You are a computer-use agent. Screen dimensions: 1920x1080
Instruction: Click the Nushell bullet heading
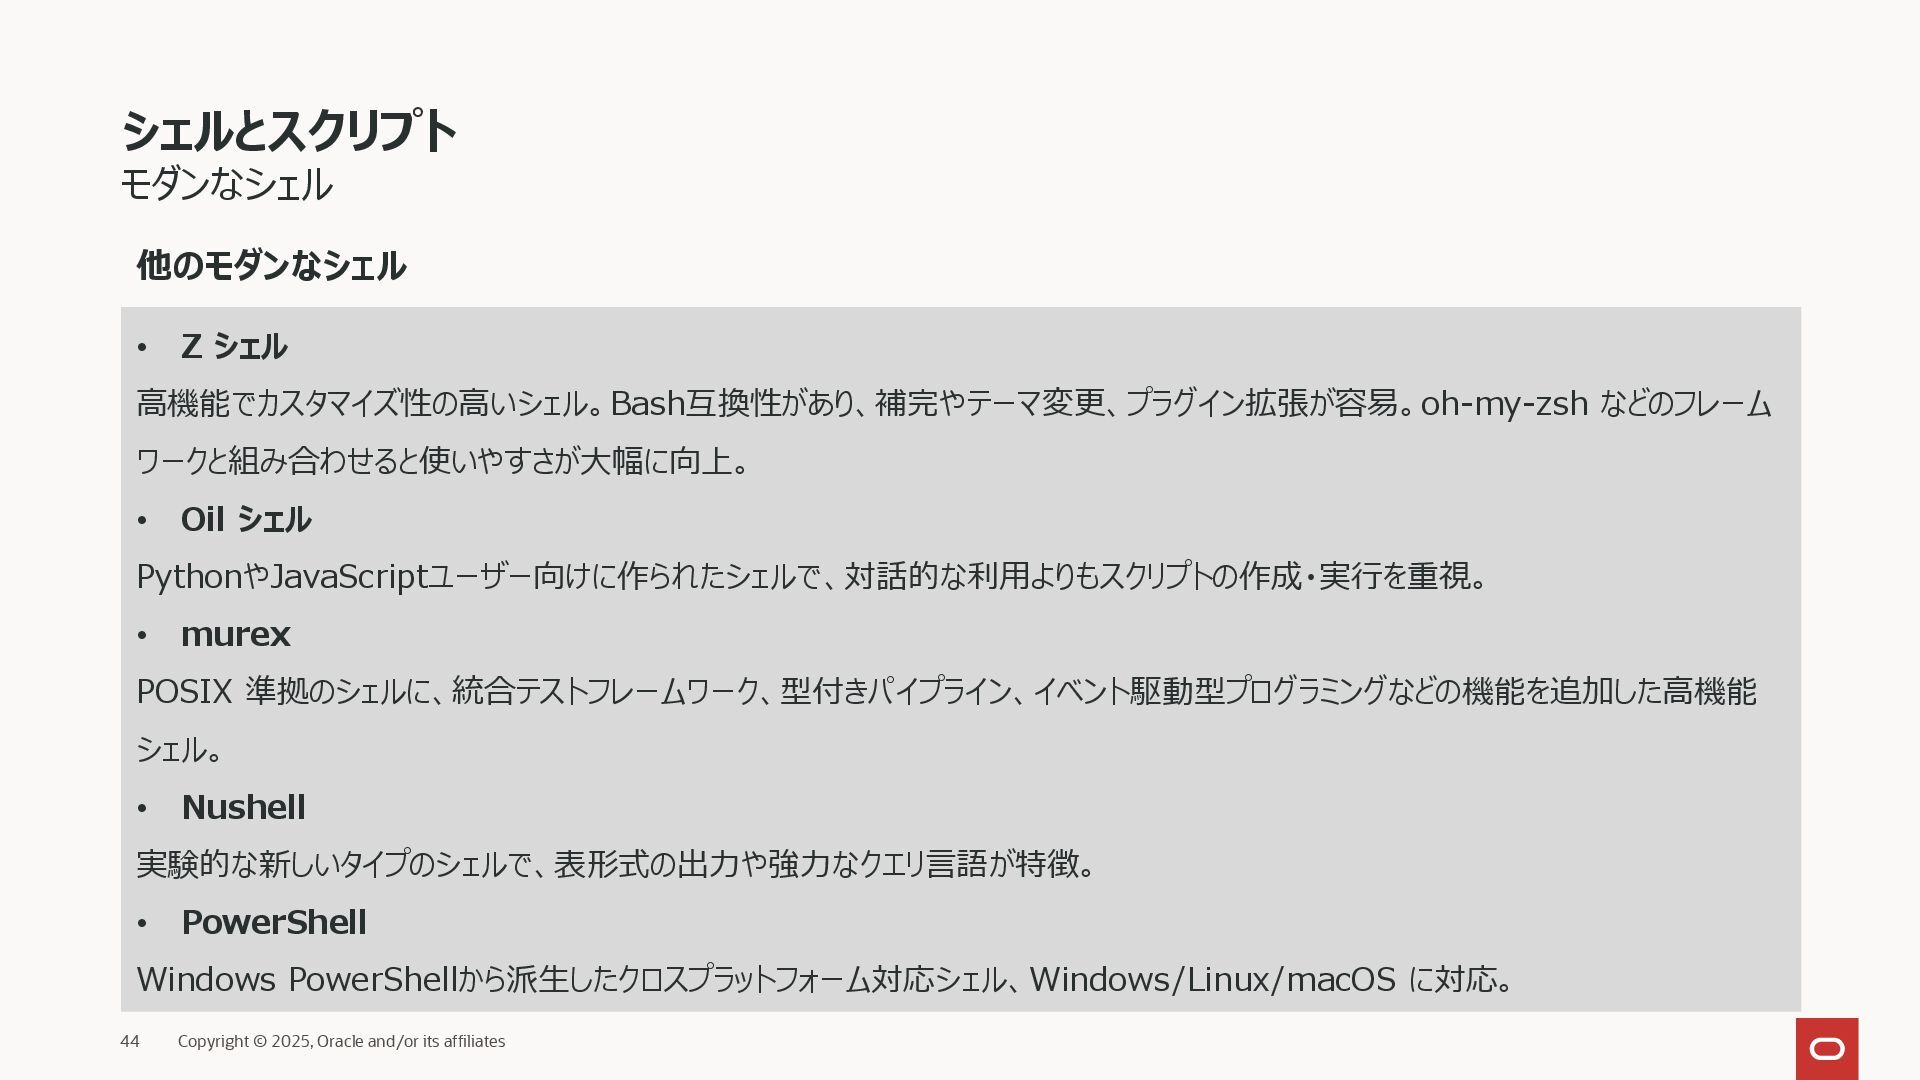[x=244, y=807]
